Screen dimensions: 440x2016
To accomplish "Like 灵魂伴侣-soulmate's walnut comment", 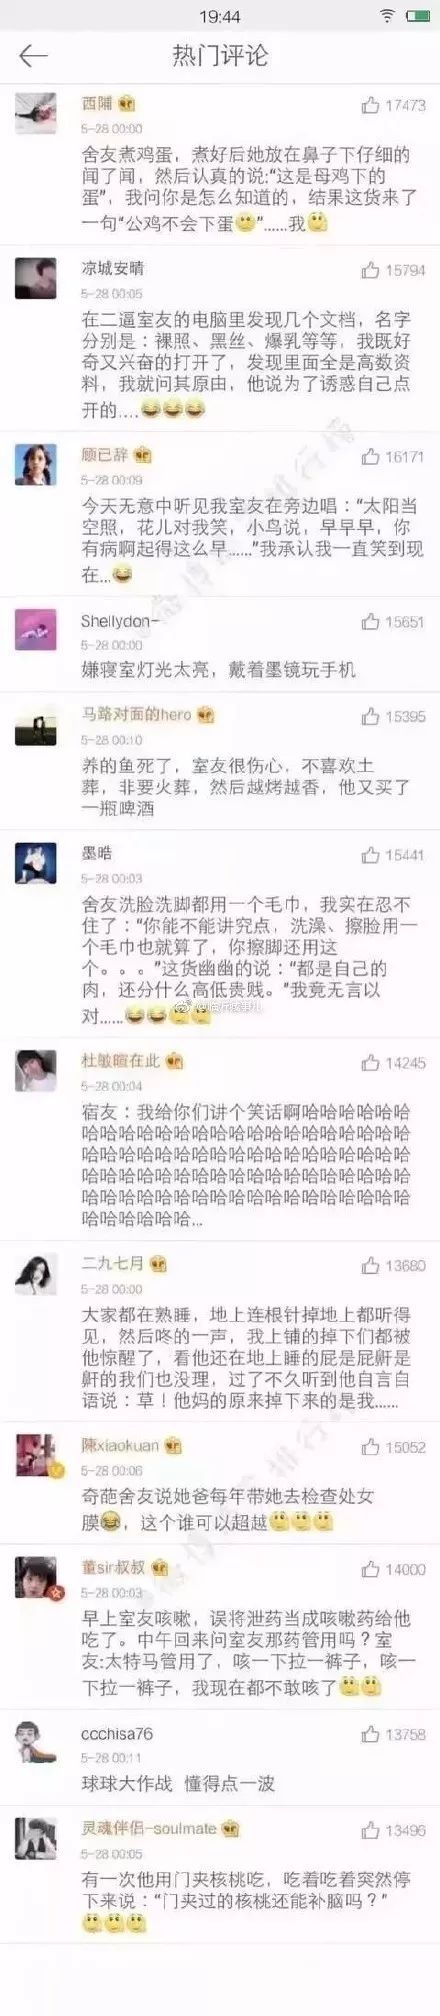I will tap(370, 1831).
